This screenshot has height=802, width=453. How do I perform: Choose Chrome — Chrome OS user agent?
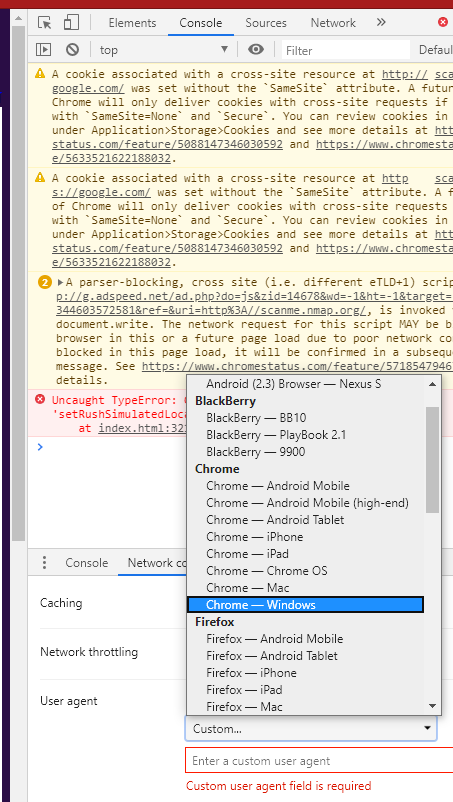point(305,570)
